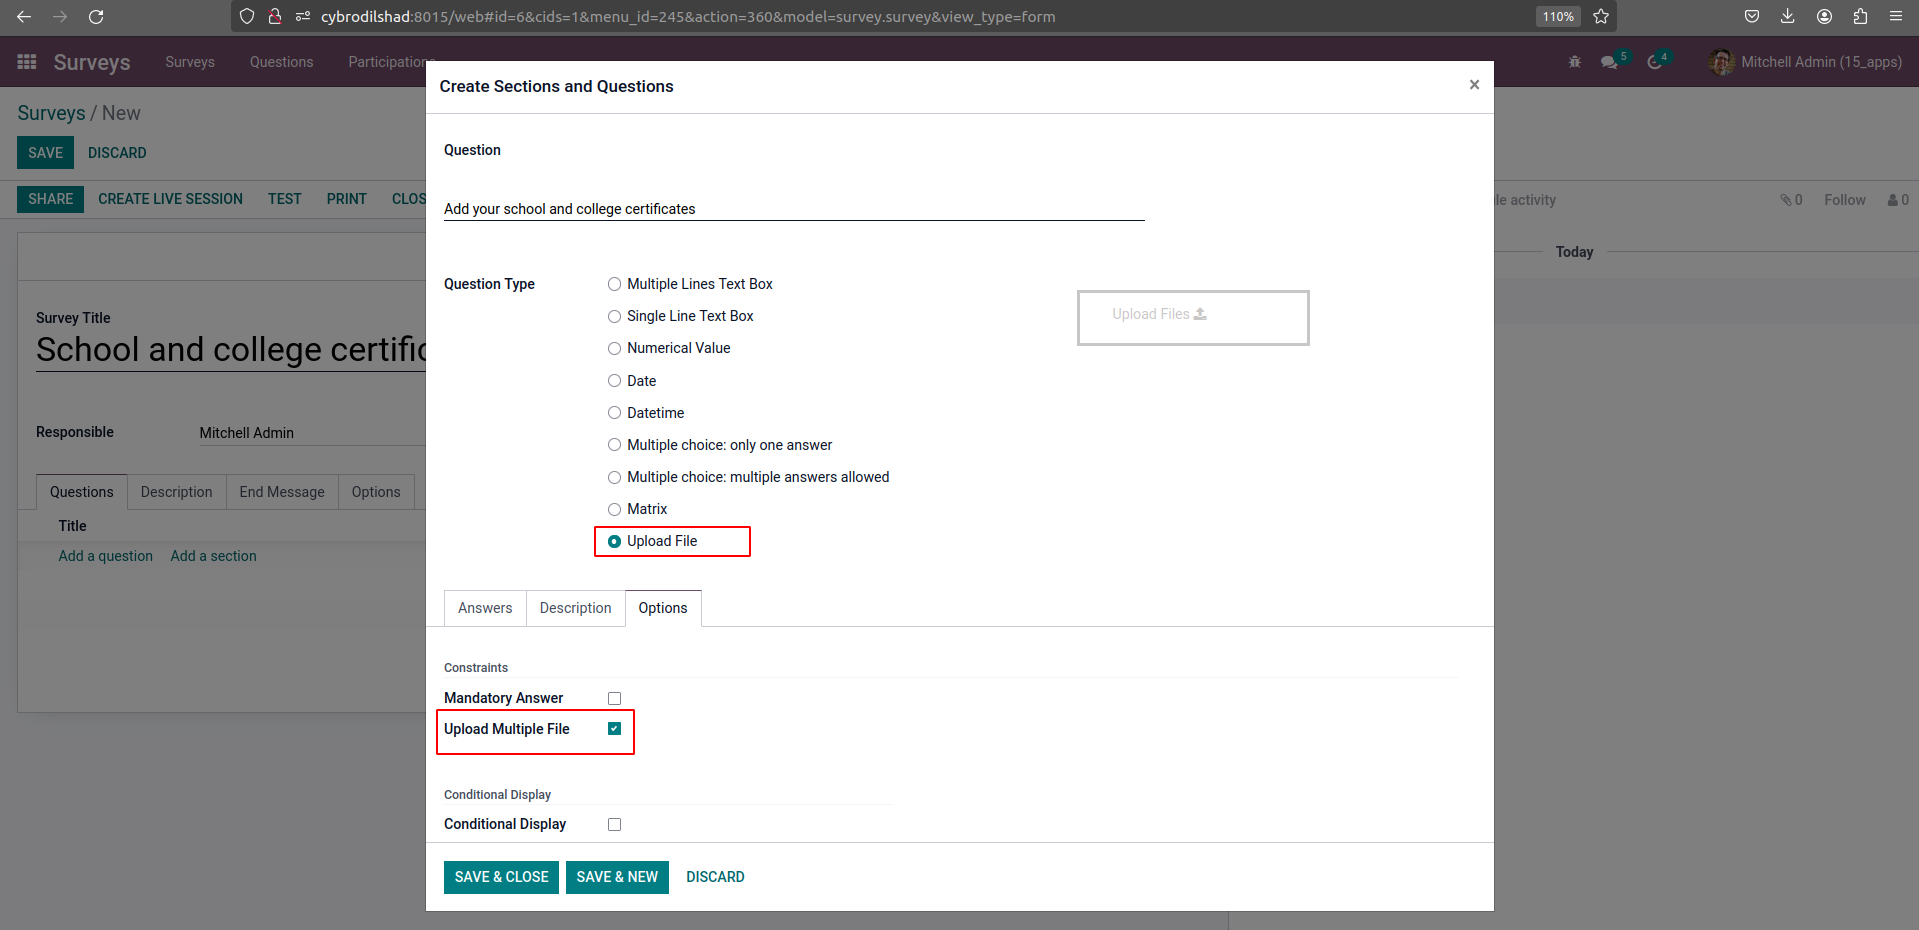The width and height of the screenshot is (1919, 930).
Task: Click the PRINT button
Action: 346,199
